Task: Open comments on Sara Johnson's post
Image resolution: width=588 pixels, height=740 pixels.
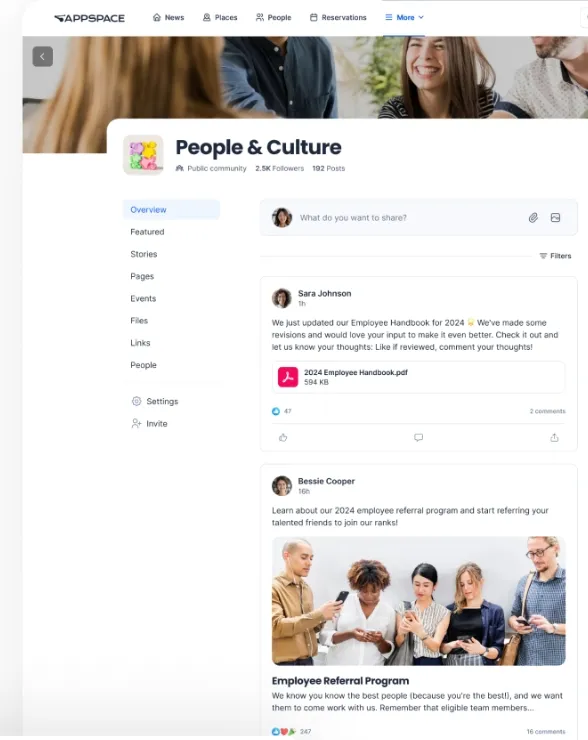Action: click(419, 437)
